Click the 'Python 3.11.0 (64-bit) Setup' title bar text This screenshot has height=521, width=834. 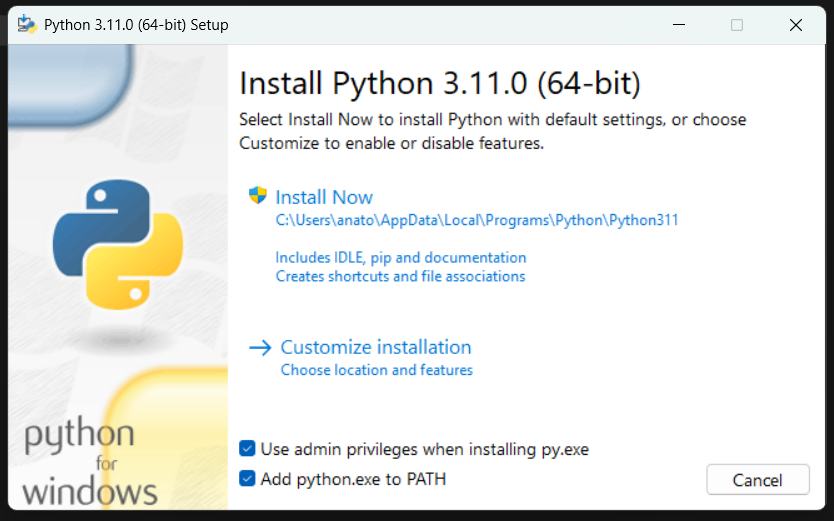[x=136, y=25]
